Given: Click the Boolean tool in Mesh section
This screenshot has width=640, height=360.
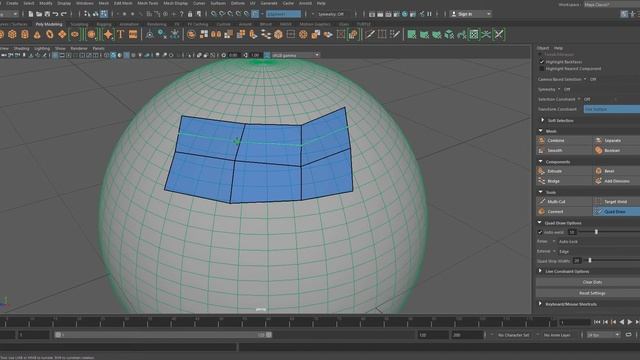Looking at the screenshot, I should 616,151.
